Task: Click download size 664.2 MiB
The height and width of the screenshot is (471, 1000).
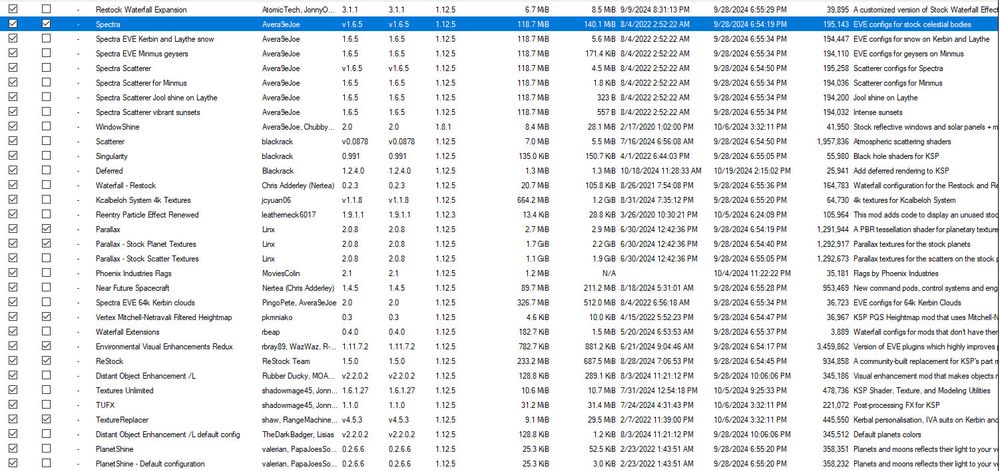Action: 534,200
